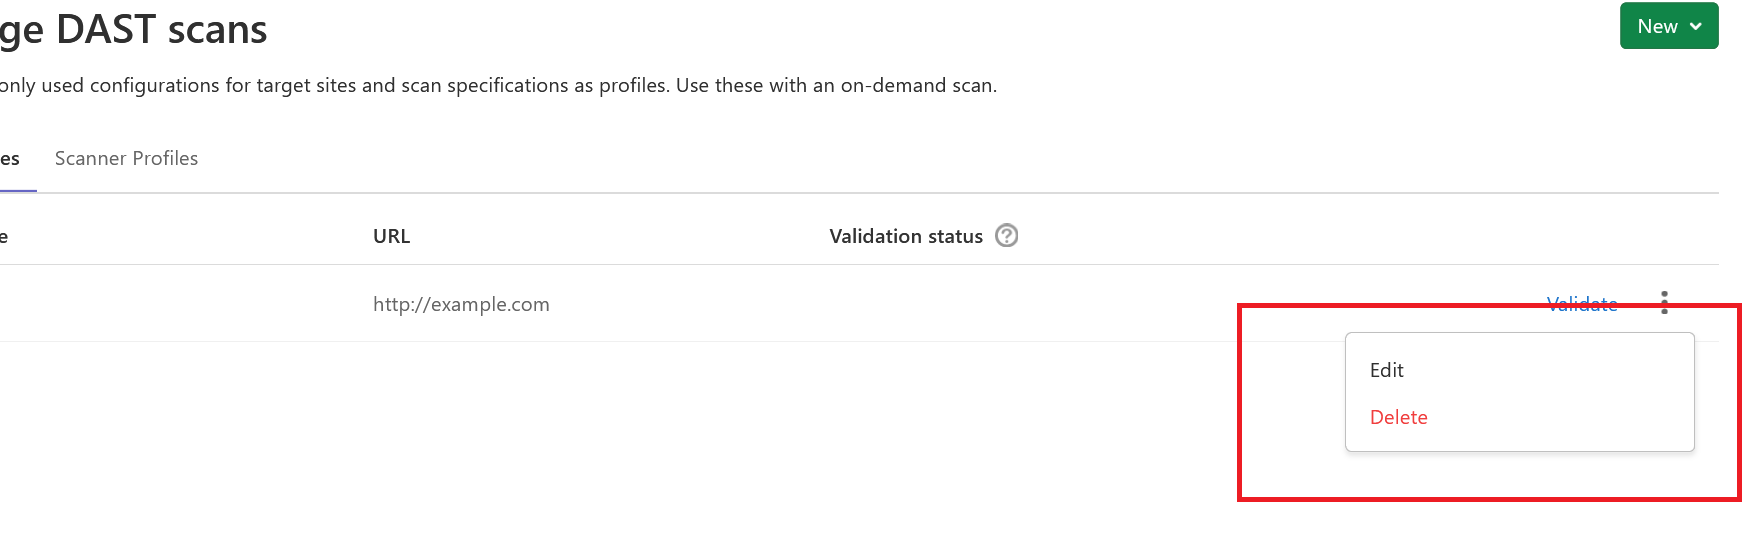Click the on-demand scan sentence ending

point(918,85)
